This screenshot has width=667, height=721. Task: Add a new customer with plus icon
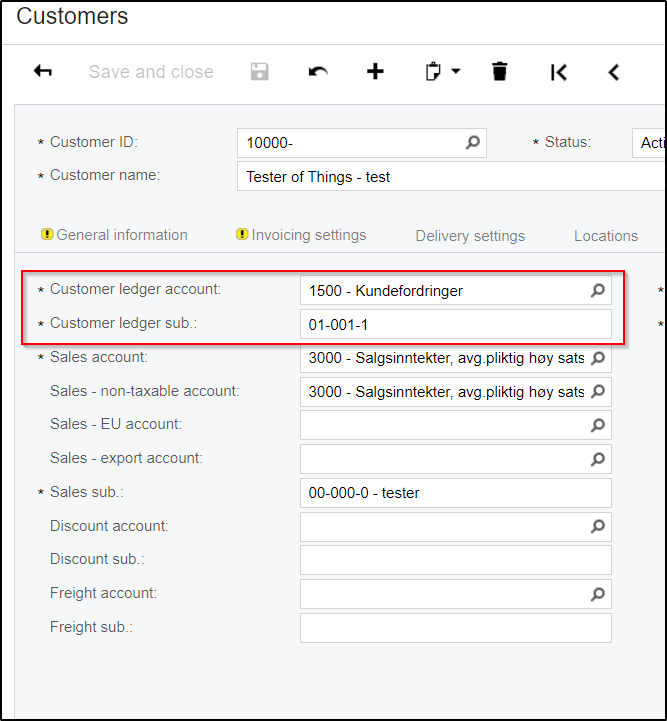375,72
